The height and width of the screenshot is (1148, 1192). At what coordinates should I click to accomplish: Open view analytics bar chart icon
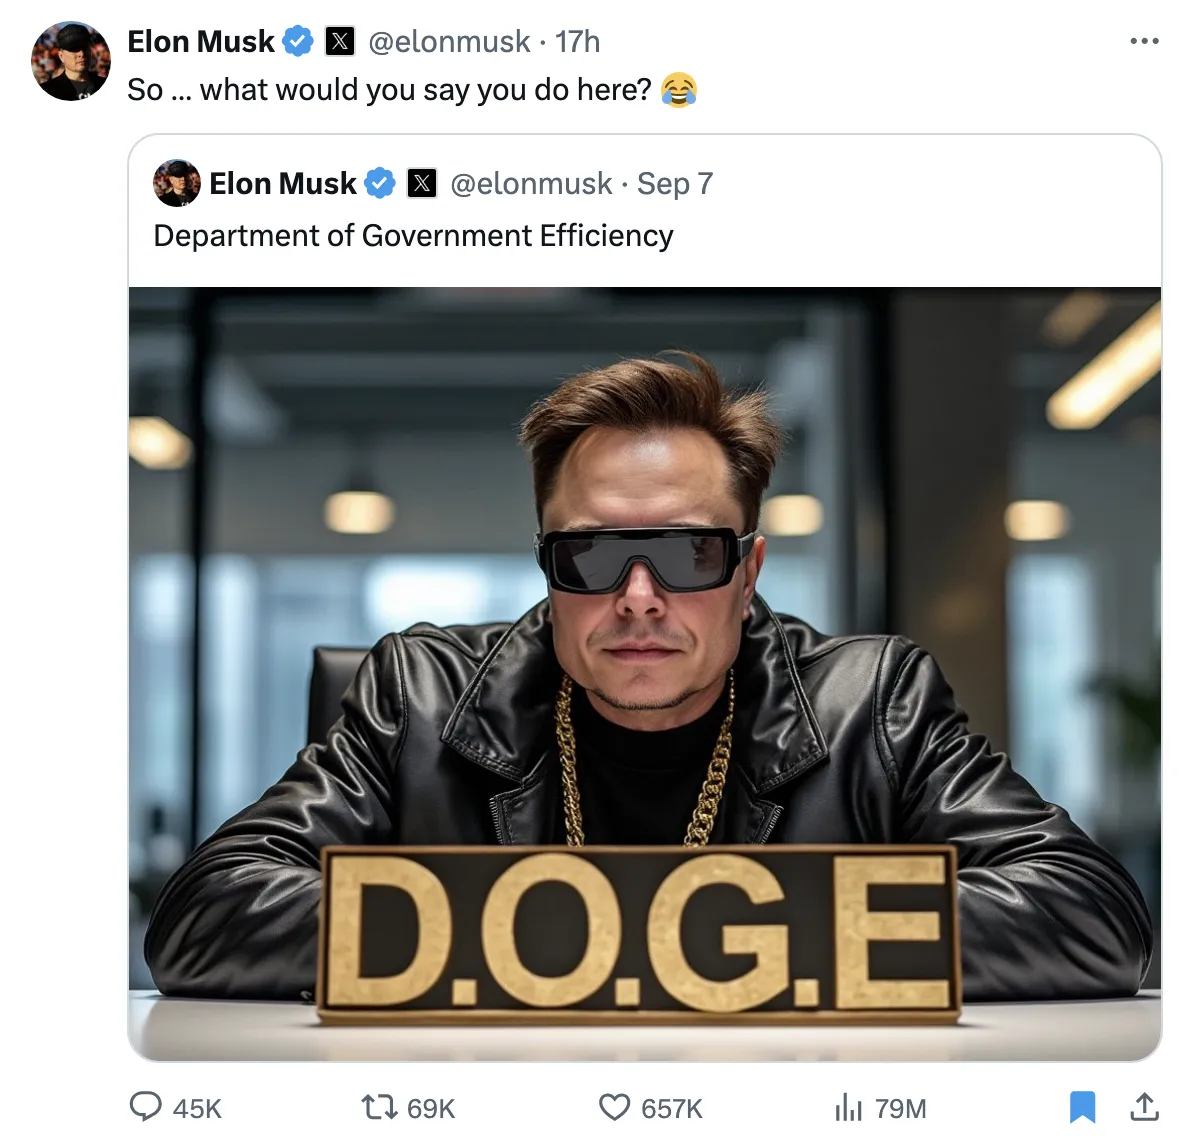(848, 1107)
